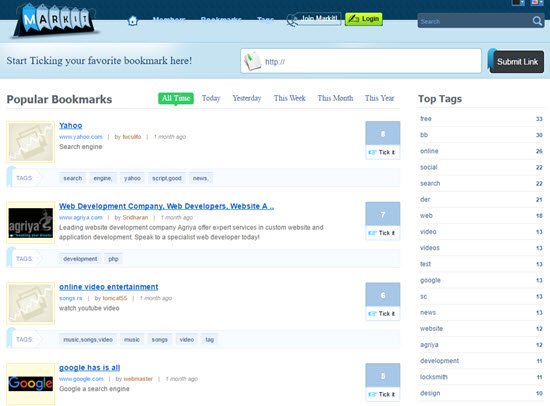Tick the Yahoo bookmark
The height and width of the screenshot is (406, 550).
point(382,152)
